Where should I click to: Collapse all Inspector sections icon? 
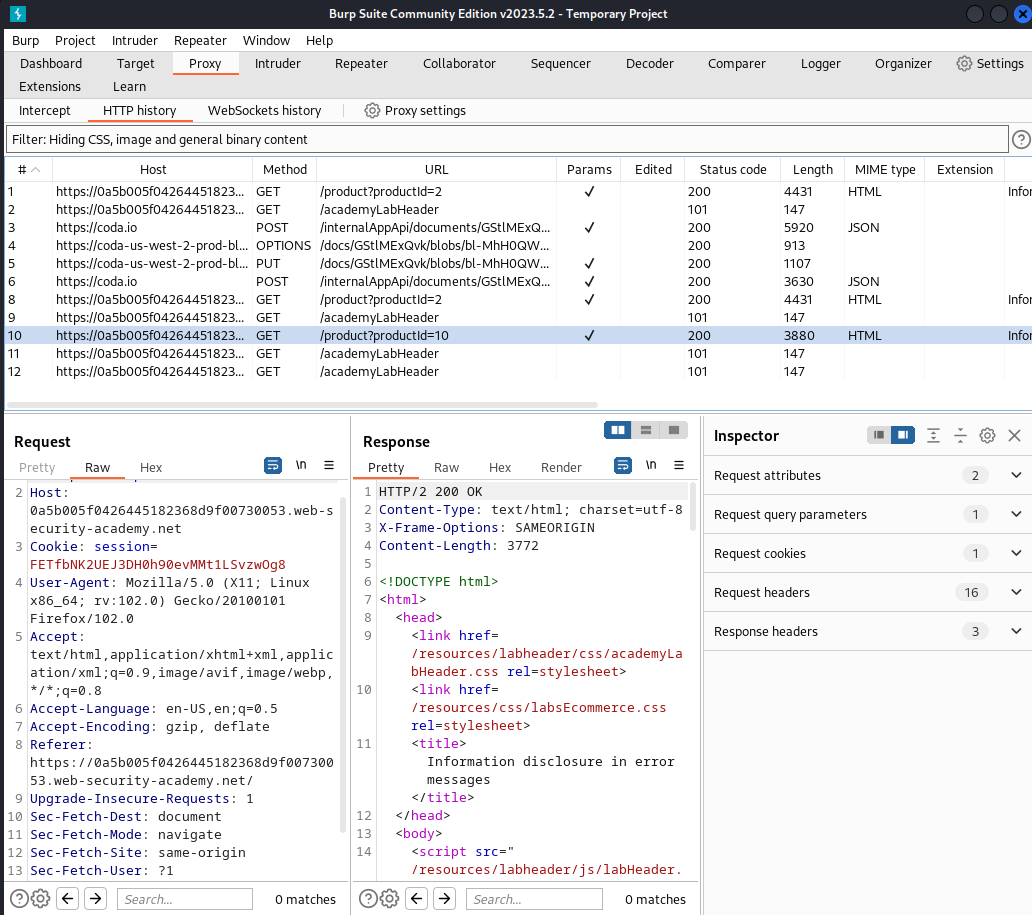960,435
